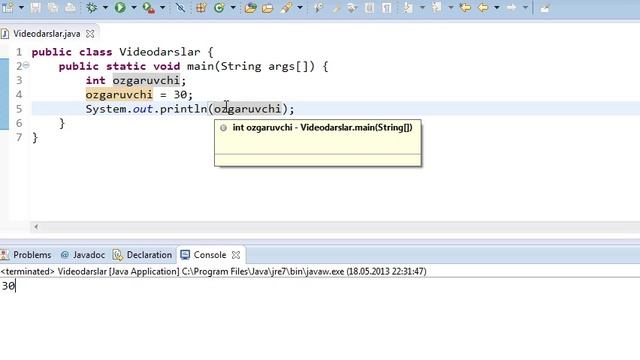This screenshot has height=360, width=640.
Task: Click 'System.out.println' on line 5
Action: click(146, 109)
